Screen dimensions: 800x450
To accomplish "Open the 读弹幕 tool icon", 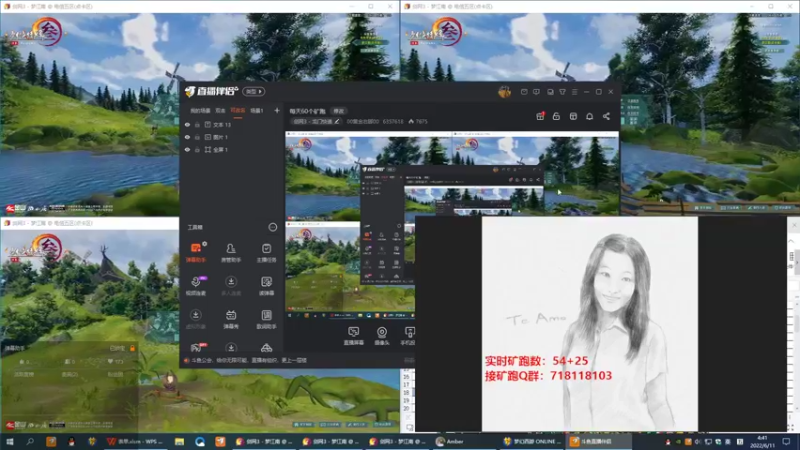I will pos(266,286).
